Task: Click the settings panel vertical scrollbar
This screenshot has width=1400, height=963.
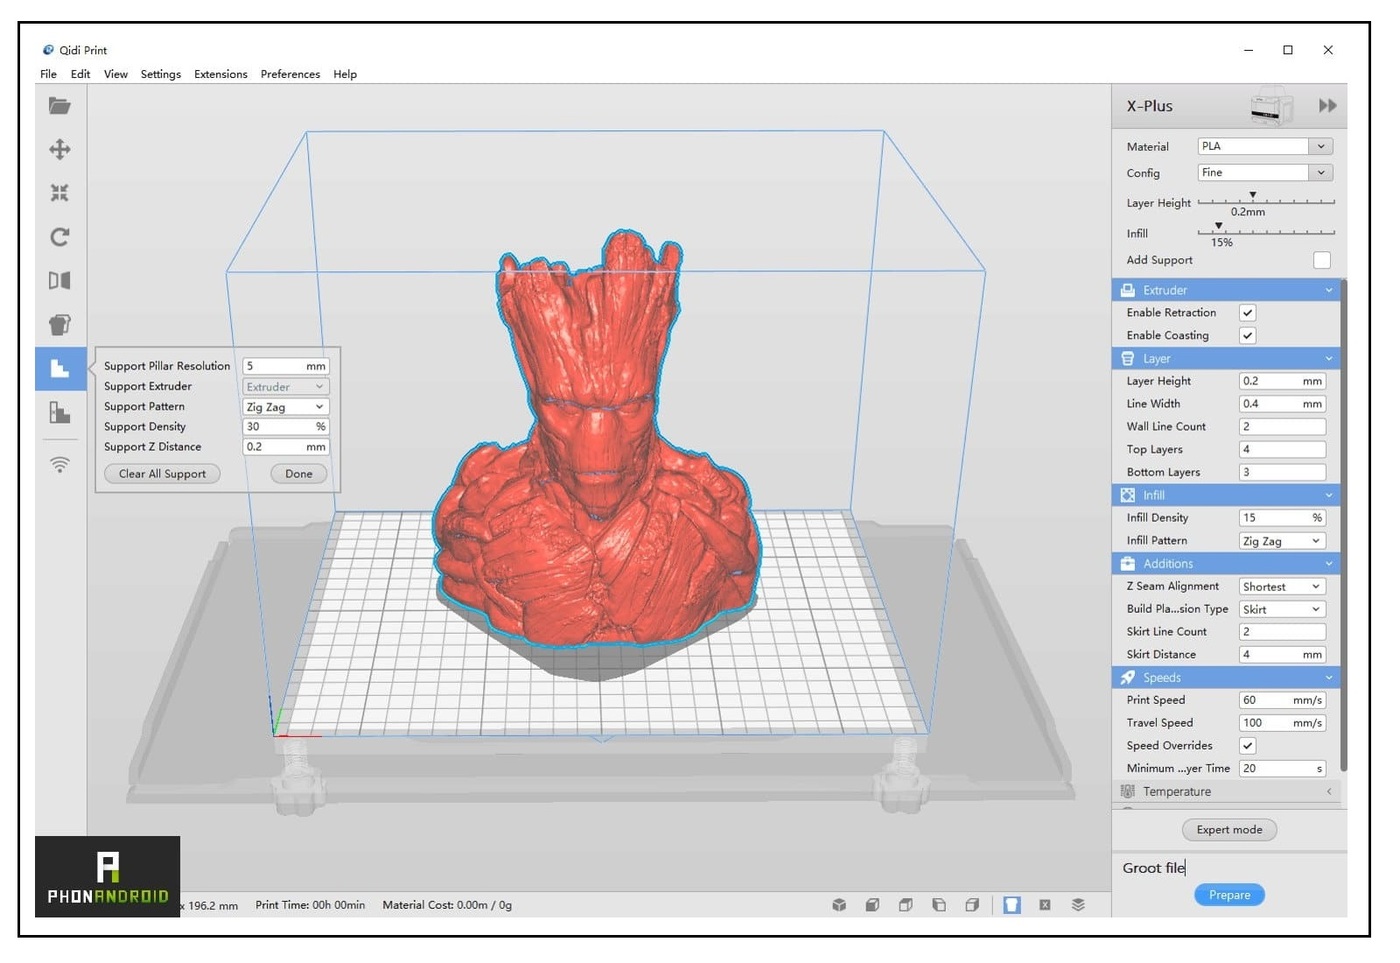Action: 1343,525
